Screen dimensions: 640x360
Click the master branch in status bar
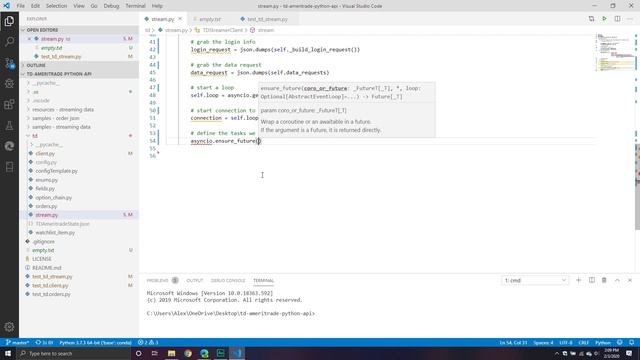[x=17, y=342]
